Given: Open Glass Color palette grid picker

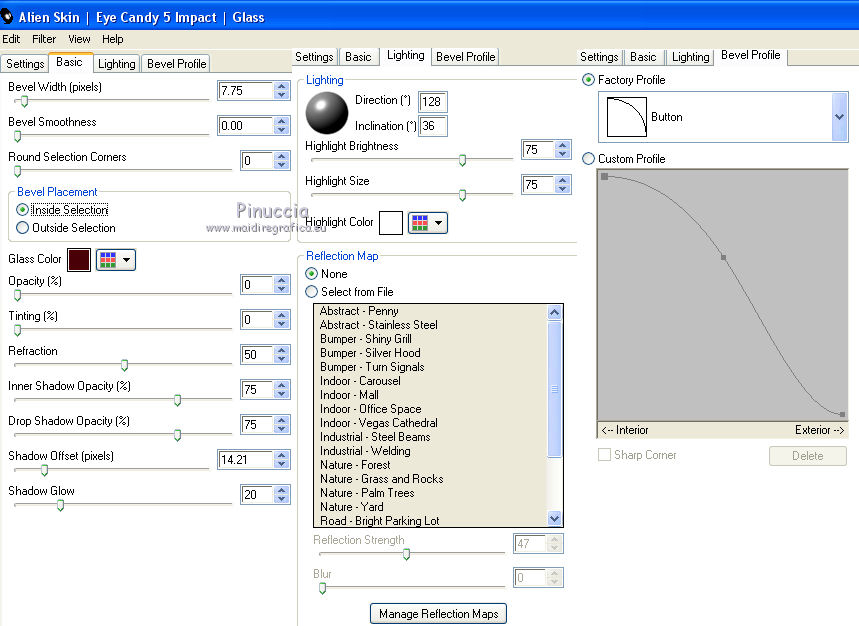Looking at the screenshot, I should [x=108, y=260].
